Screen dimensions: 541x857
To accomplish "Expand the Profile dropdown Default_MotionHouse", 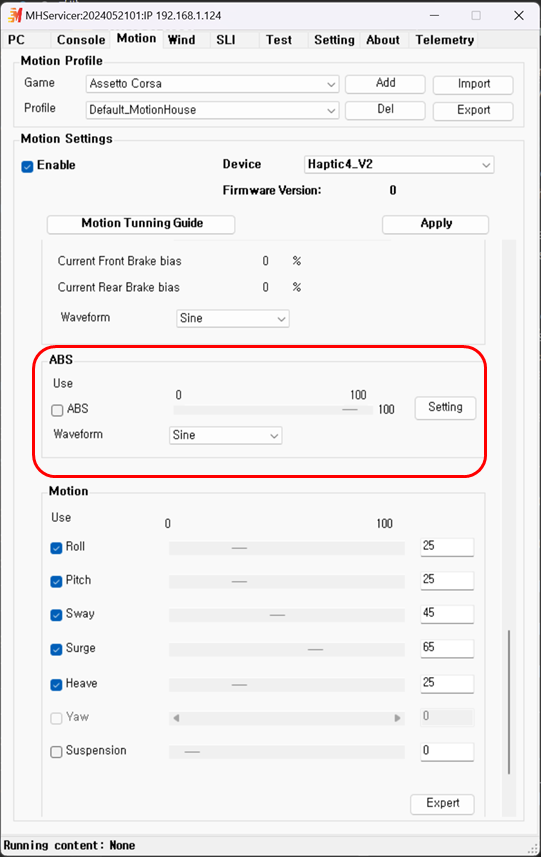I will tap(213, 110).
